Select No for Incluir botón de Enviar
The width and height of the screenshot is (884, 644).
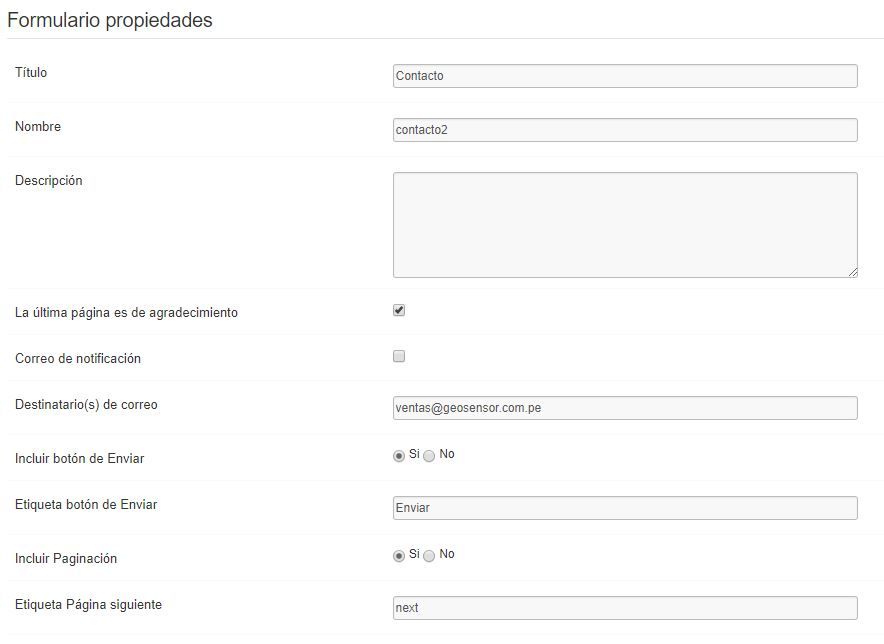click(429, 456)
